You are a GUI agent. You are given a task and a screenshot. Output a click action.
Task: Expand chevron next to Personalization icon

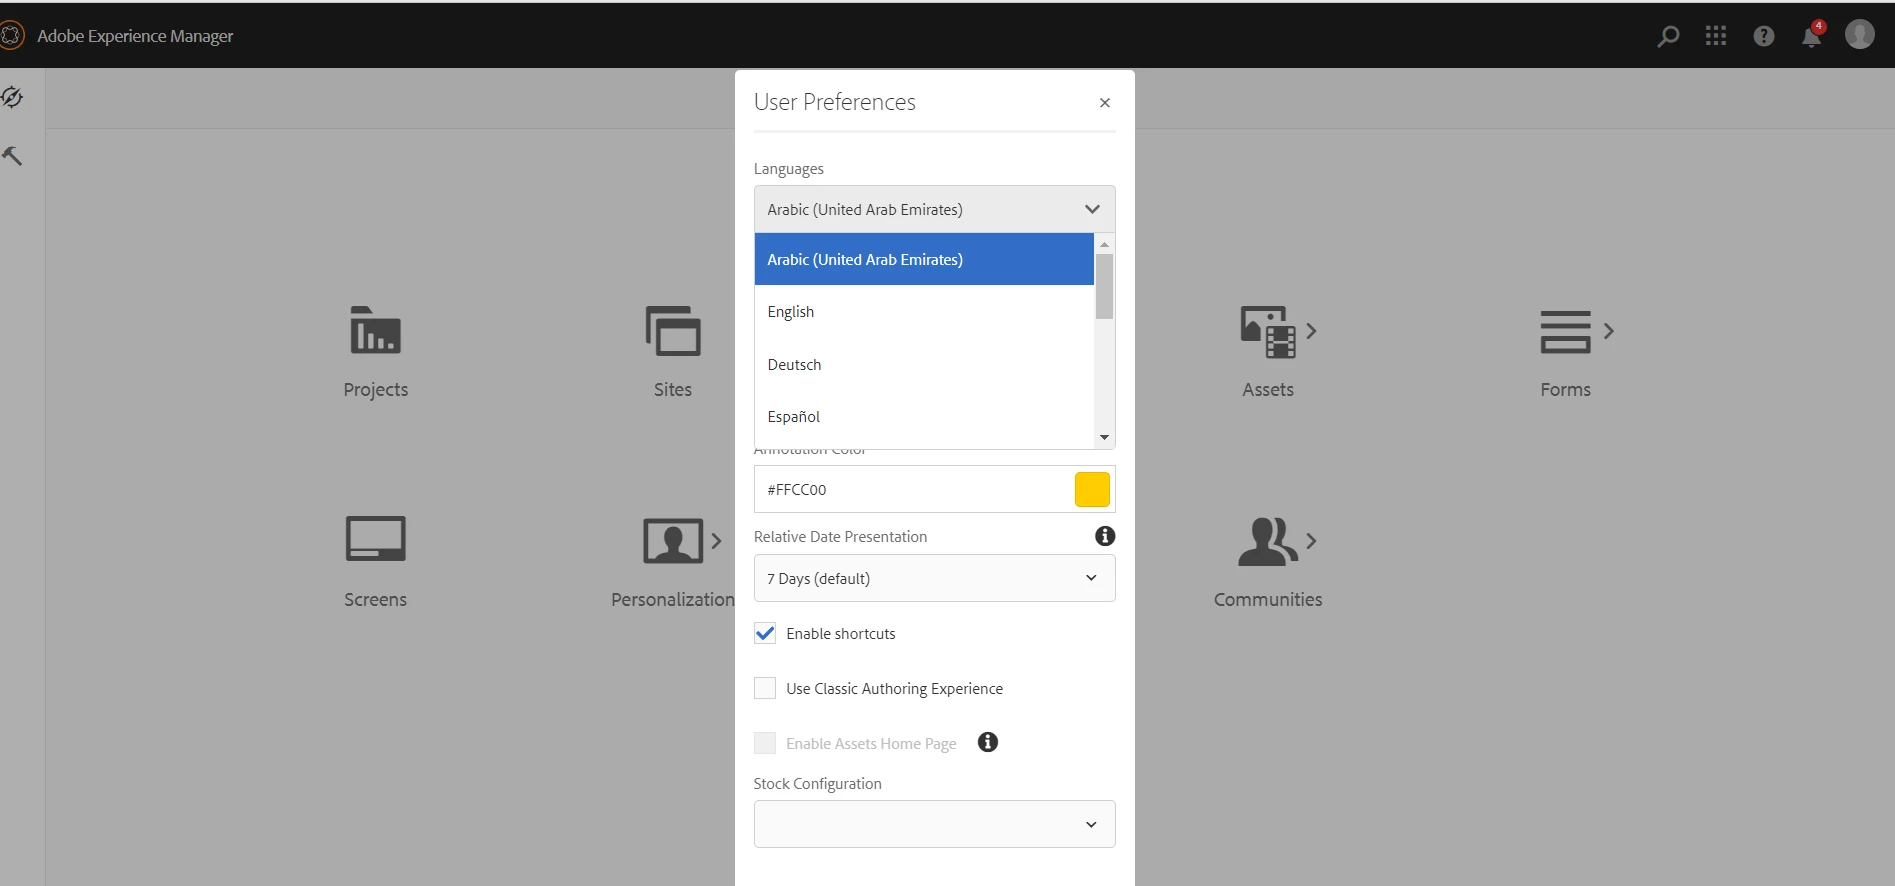coord(716,541)
